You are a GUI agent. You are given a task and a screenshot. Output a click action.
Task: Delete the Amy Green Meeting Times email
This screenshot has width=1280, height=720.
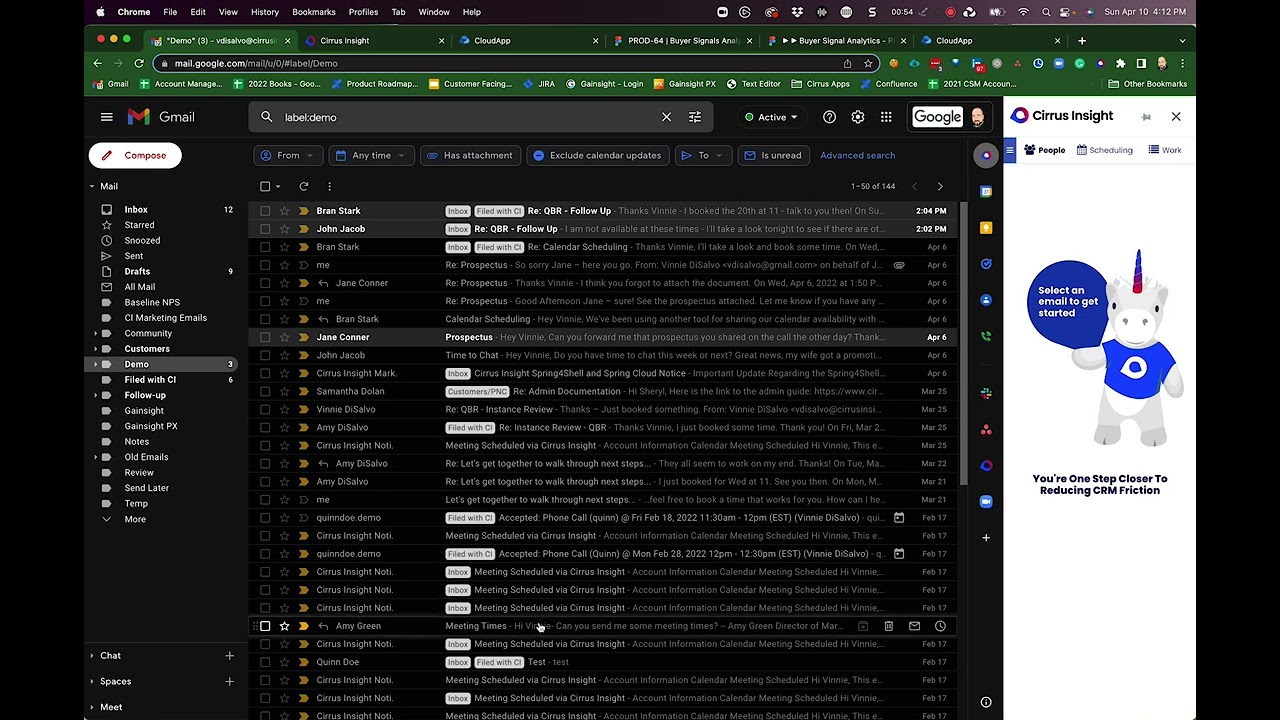tap(888, 626)
